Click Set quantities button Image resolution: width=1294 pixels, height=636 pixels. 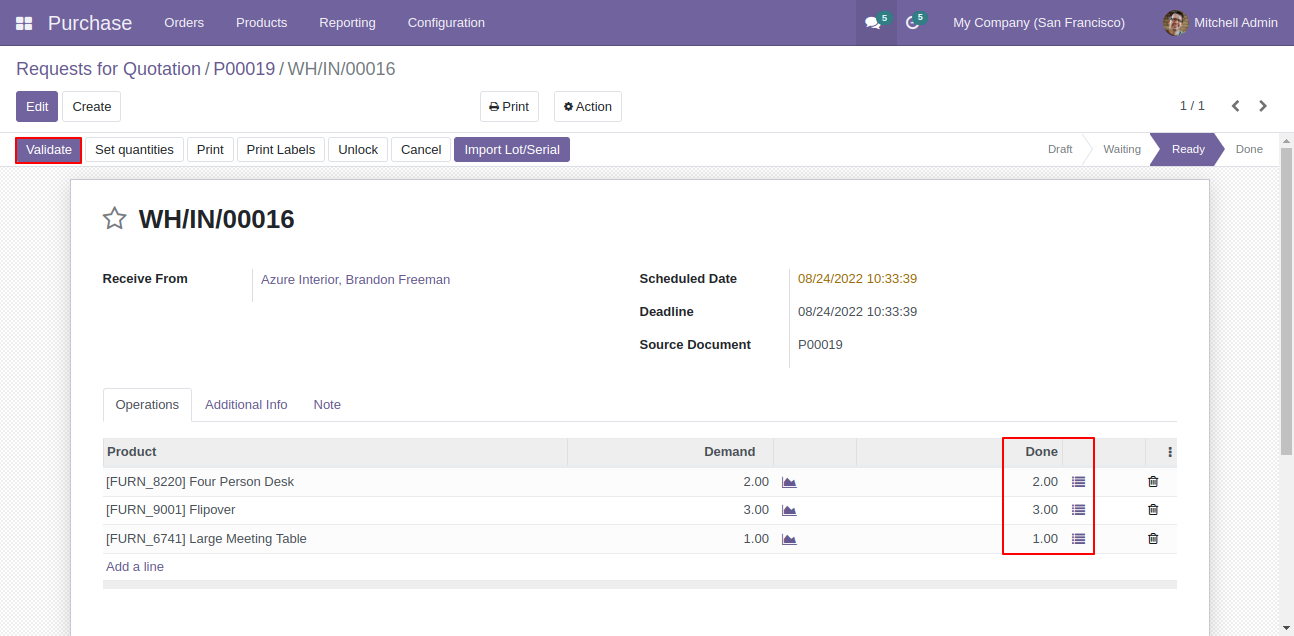[134, 150]
